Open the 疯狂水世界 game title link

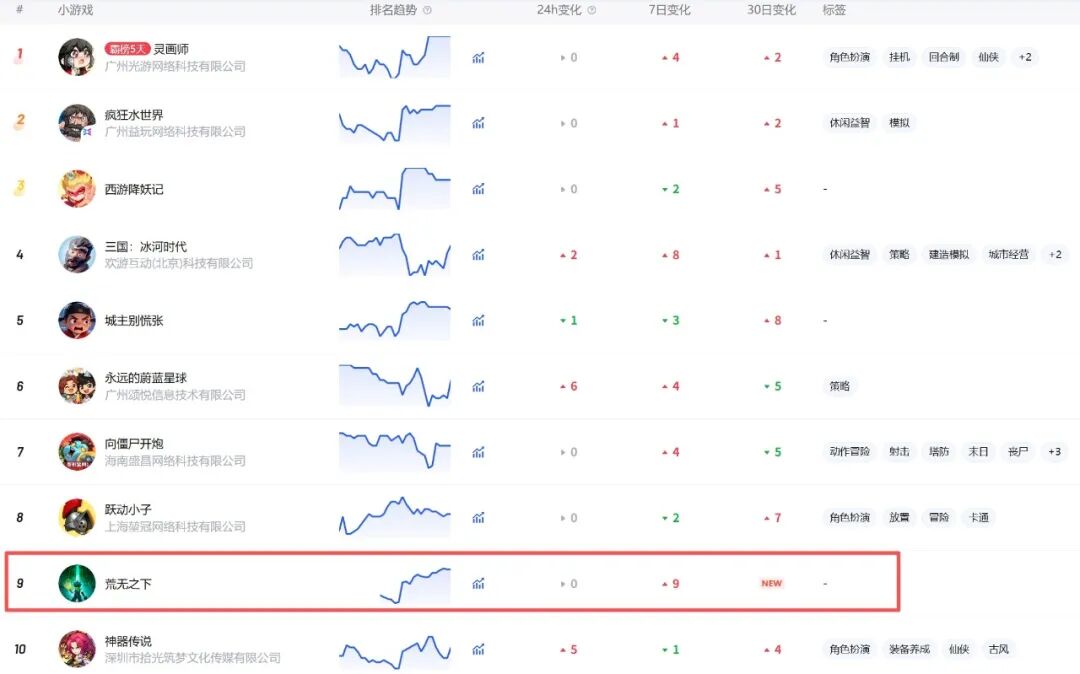point(134,115)
